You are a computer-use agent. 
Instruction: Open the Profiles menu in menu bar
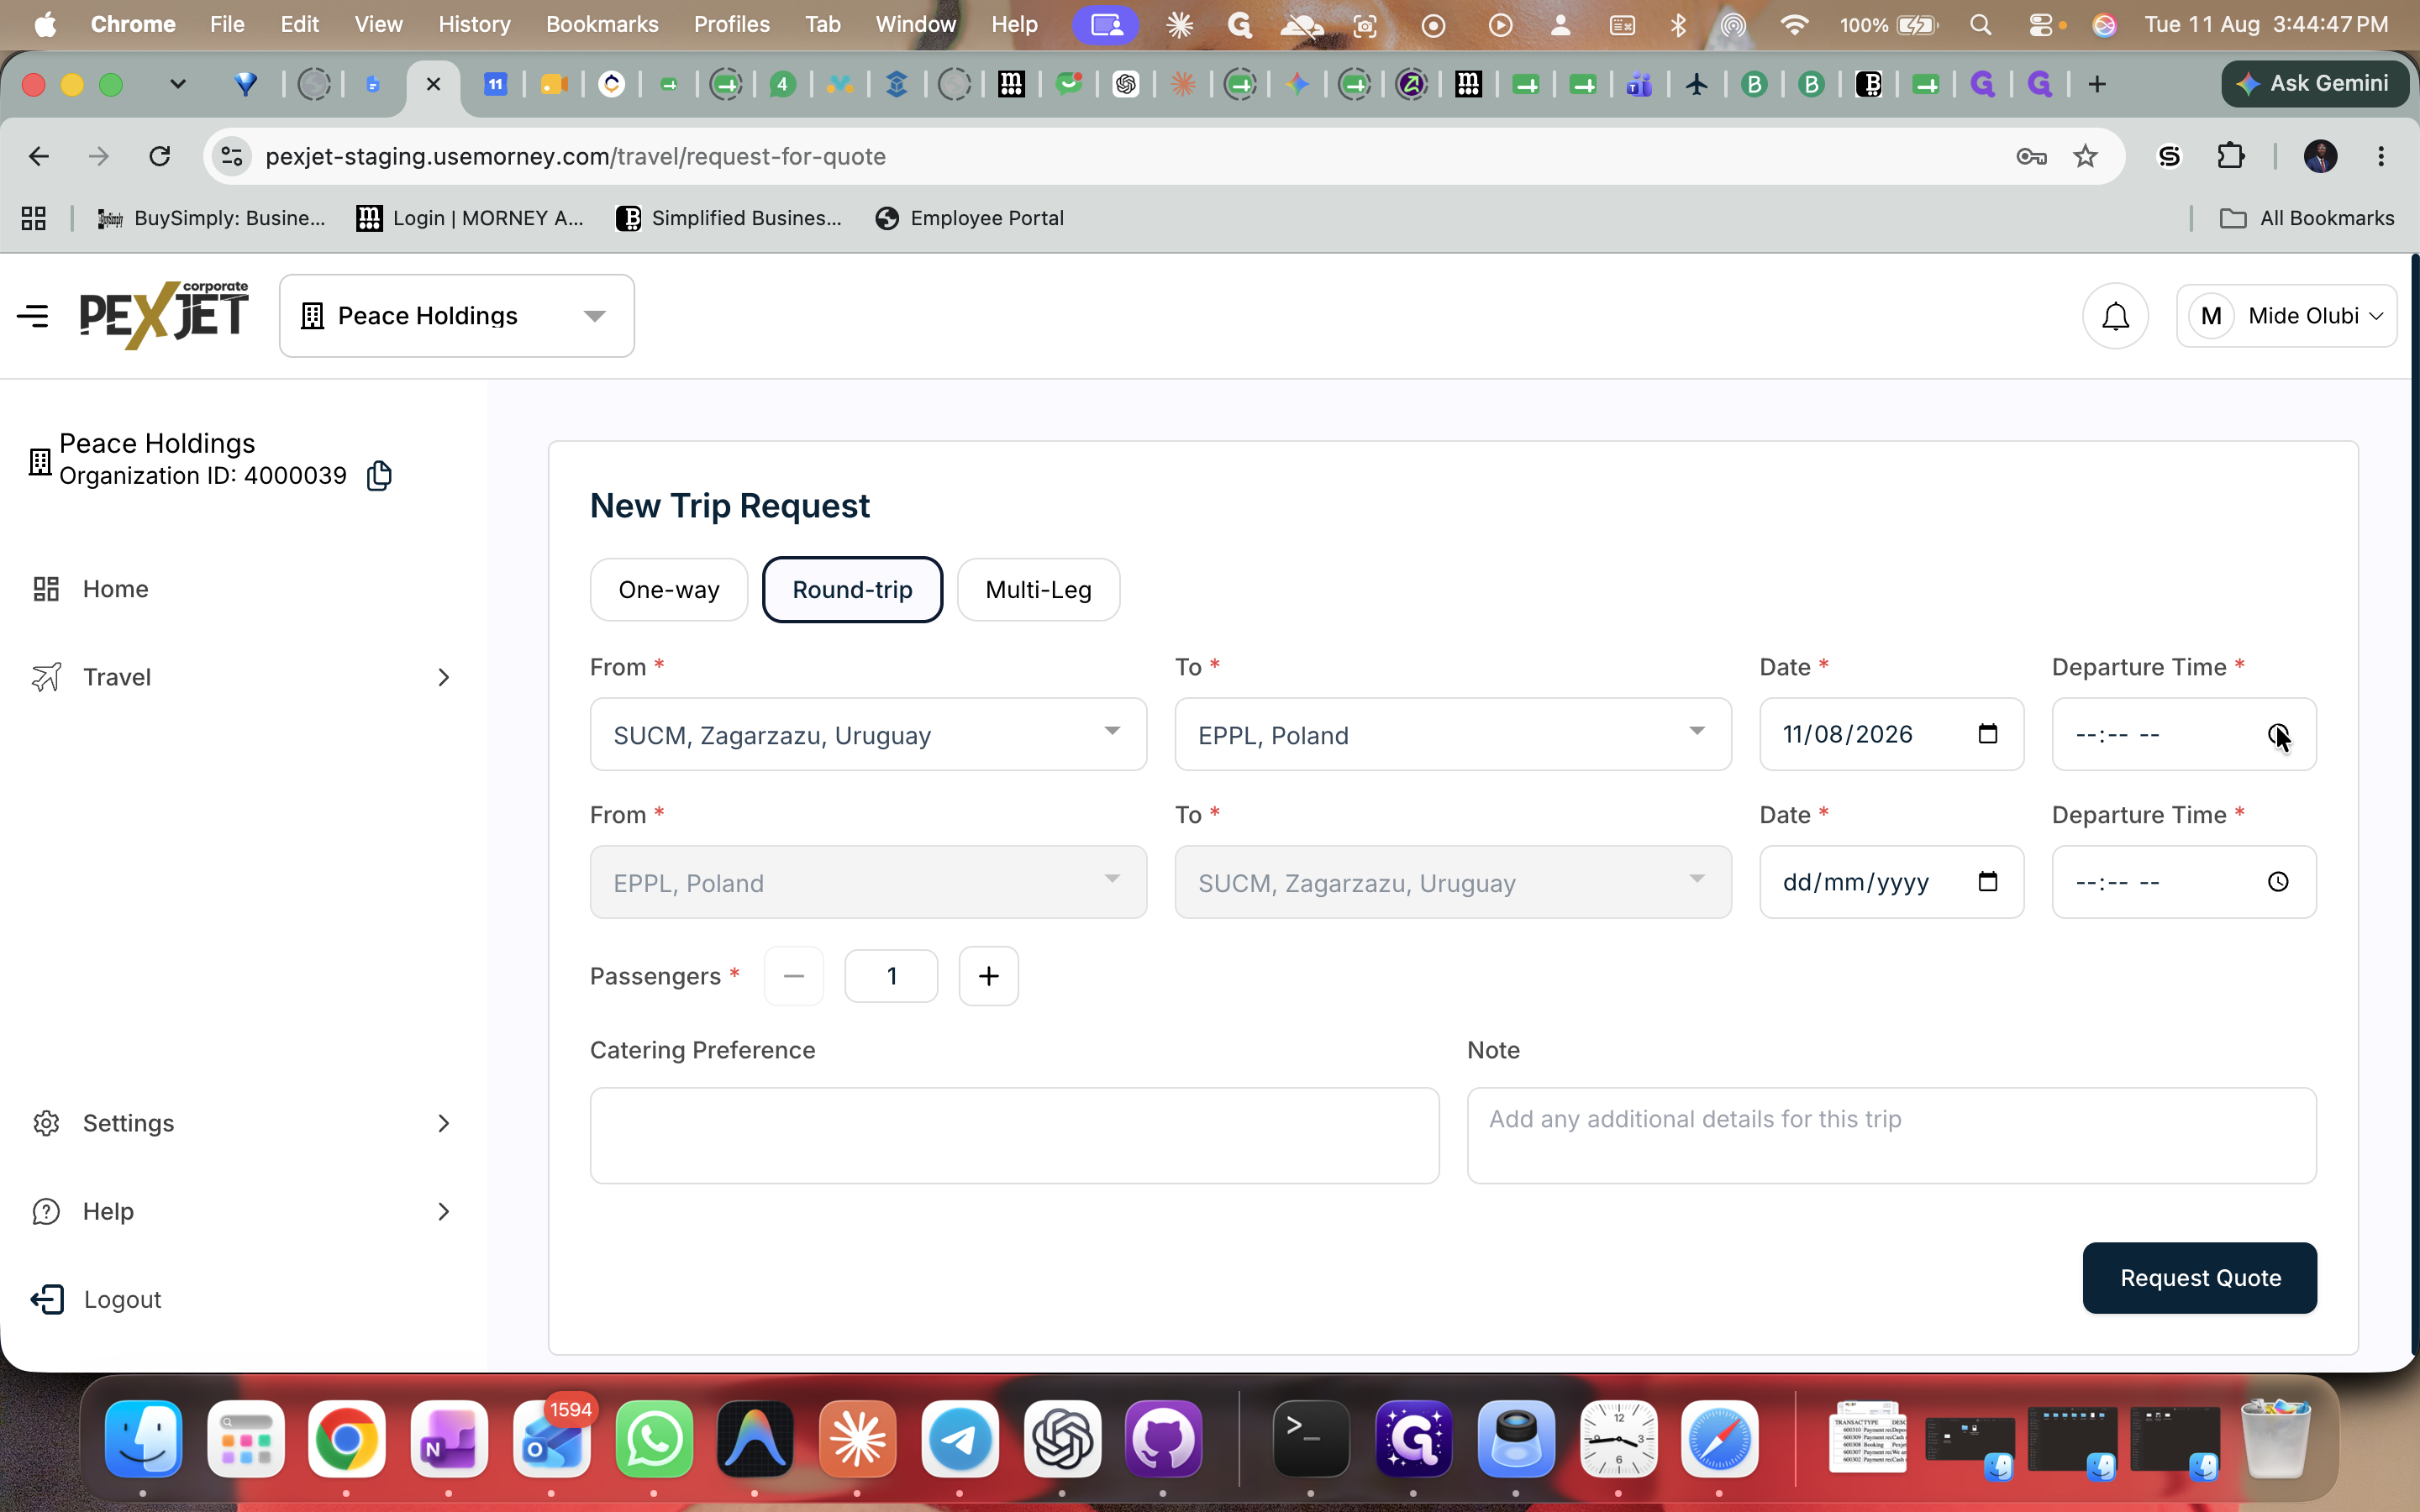click(x=731, y=25)
